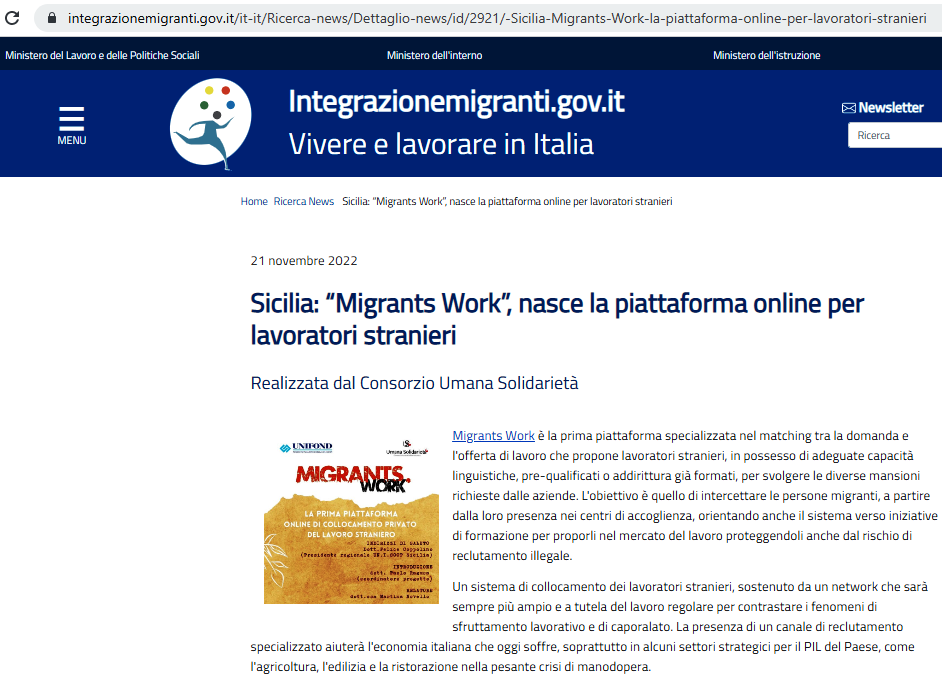Select the browser address bar URL
Screen dimensions: 942x690
point(497,19)
